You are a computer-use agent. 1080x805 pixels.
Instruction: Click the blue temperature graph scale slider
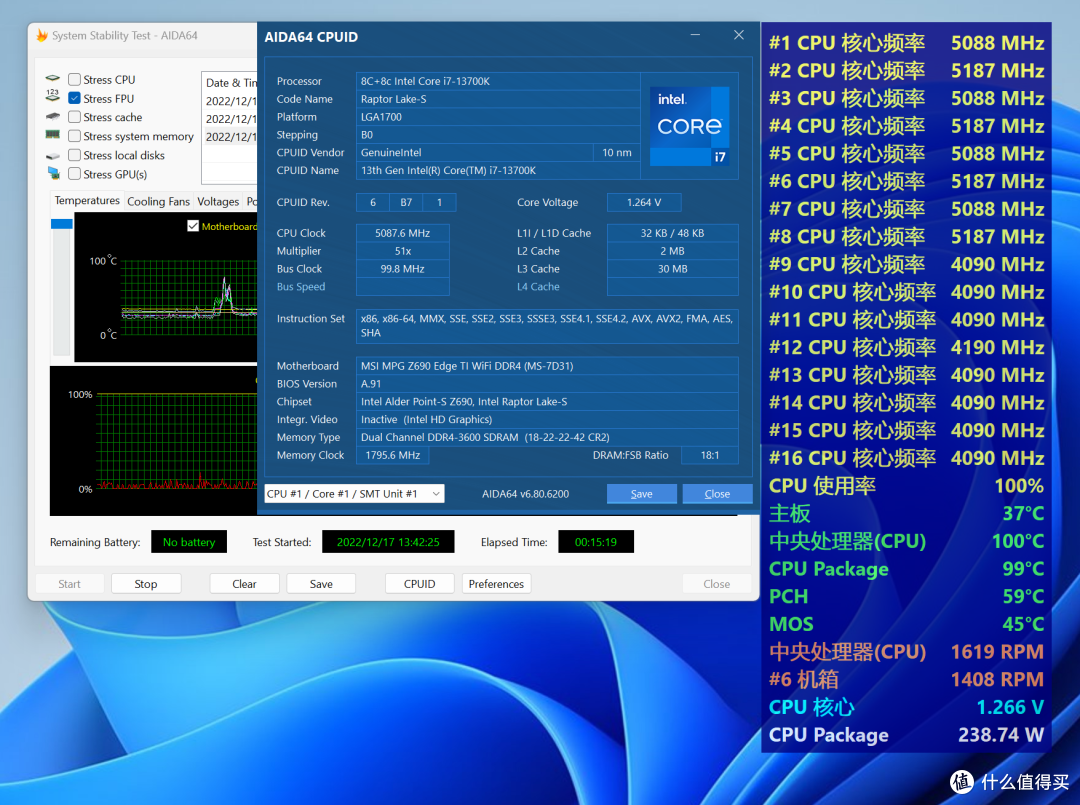click(x=61, y=224)
